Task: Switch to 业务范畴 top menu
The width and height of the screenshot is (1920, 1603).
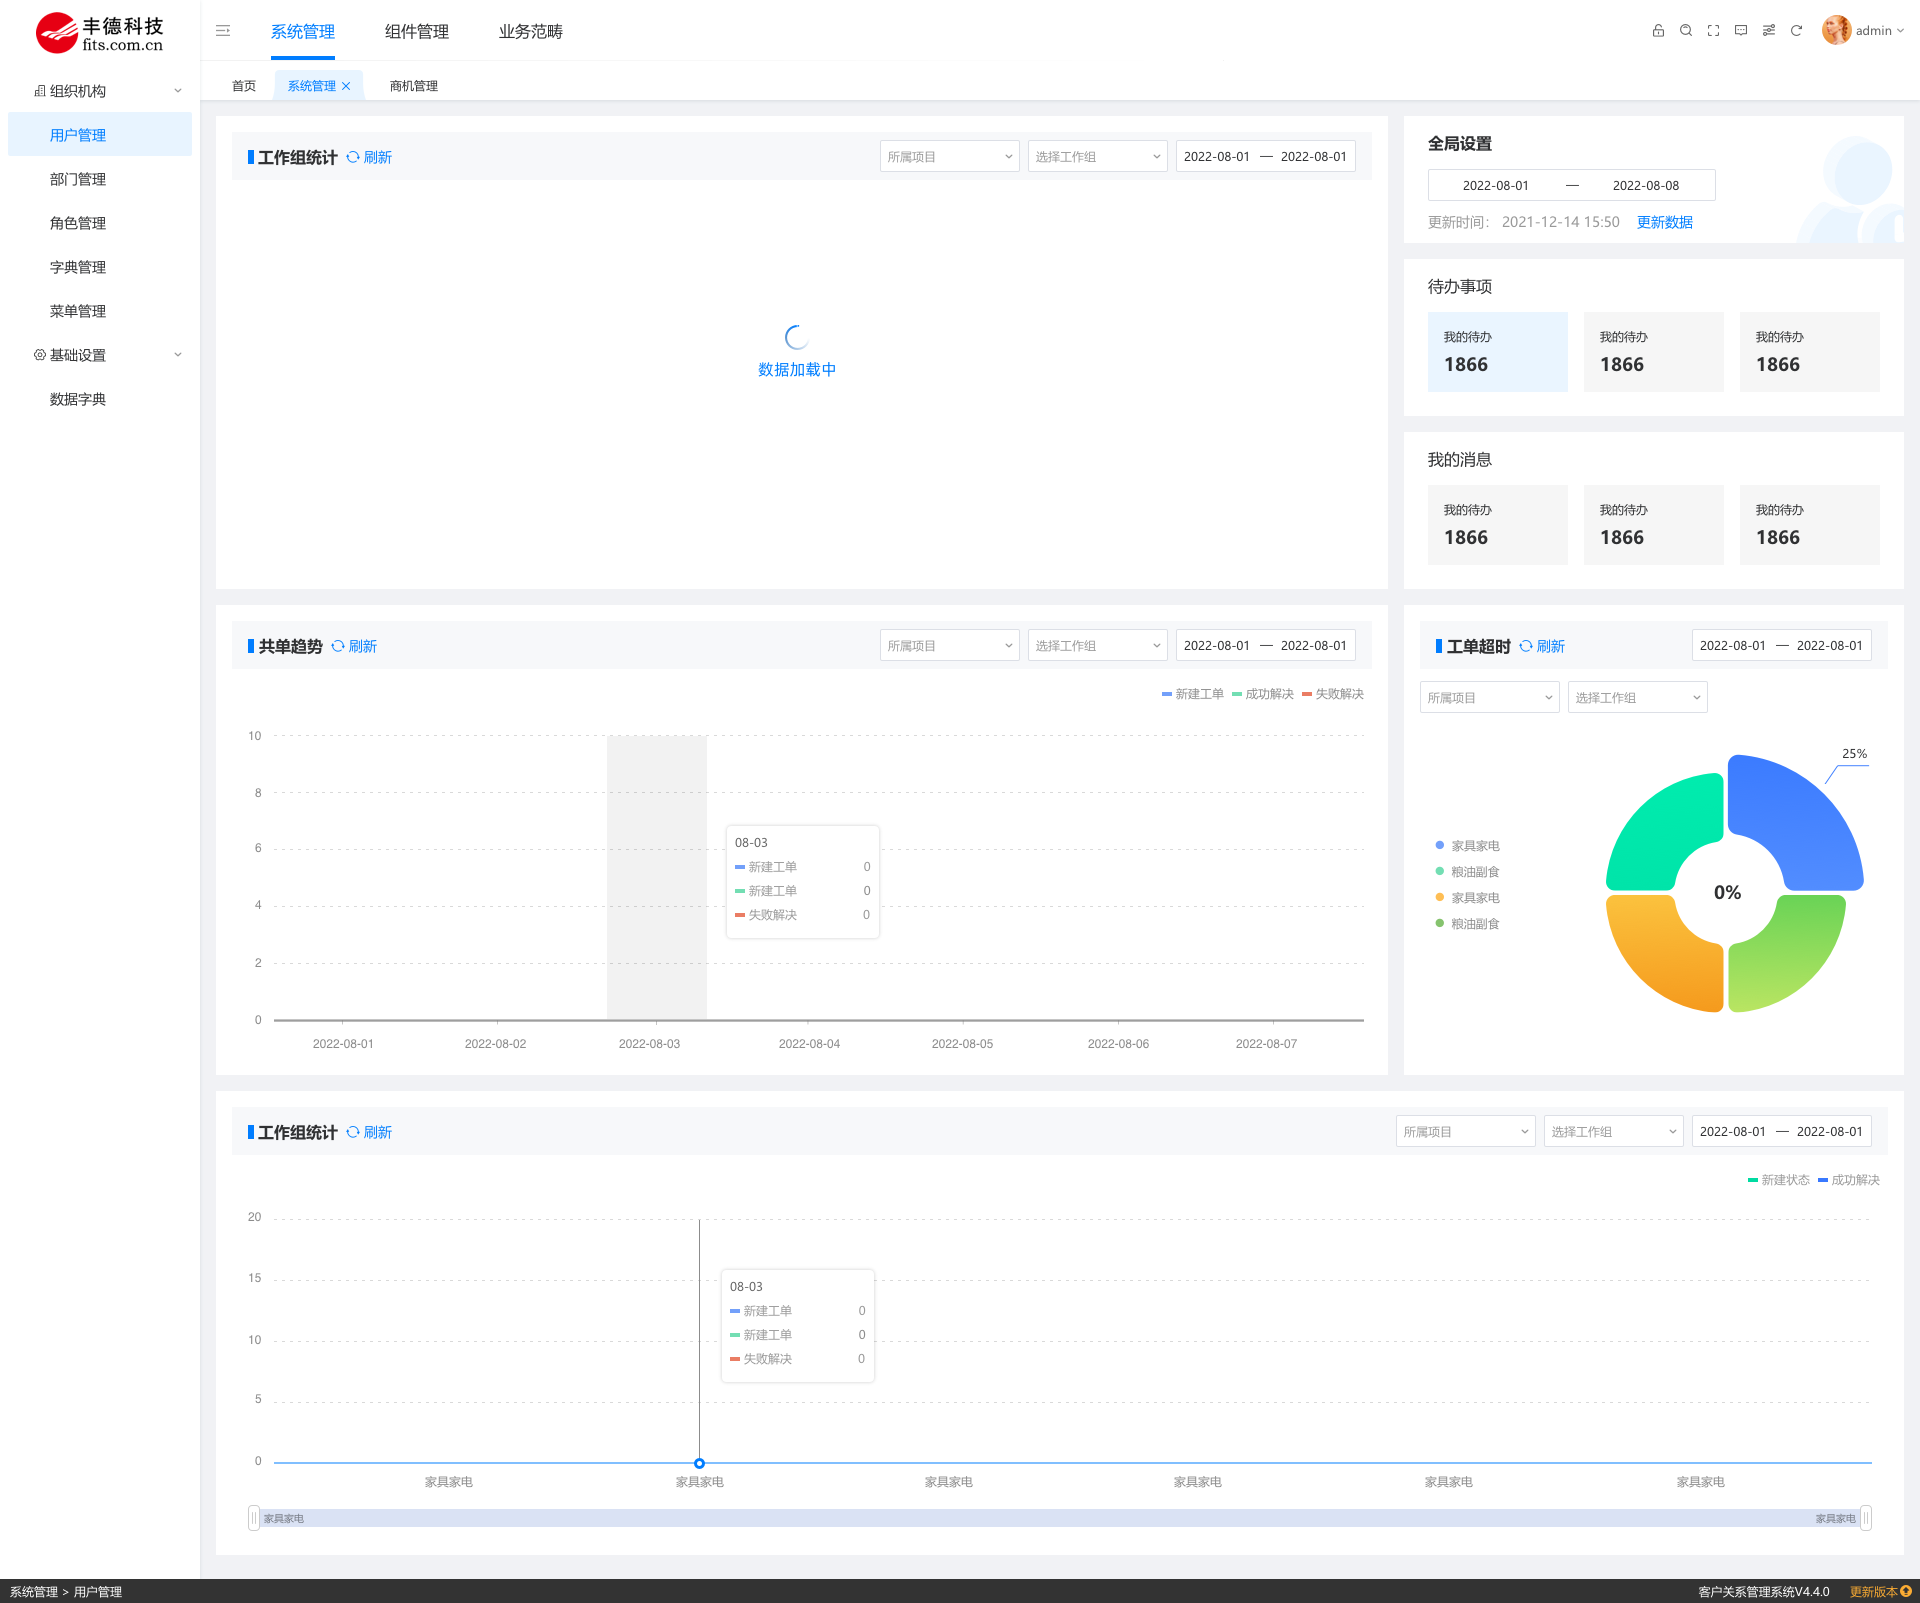Action: (x=531, y=32)
